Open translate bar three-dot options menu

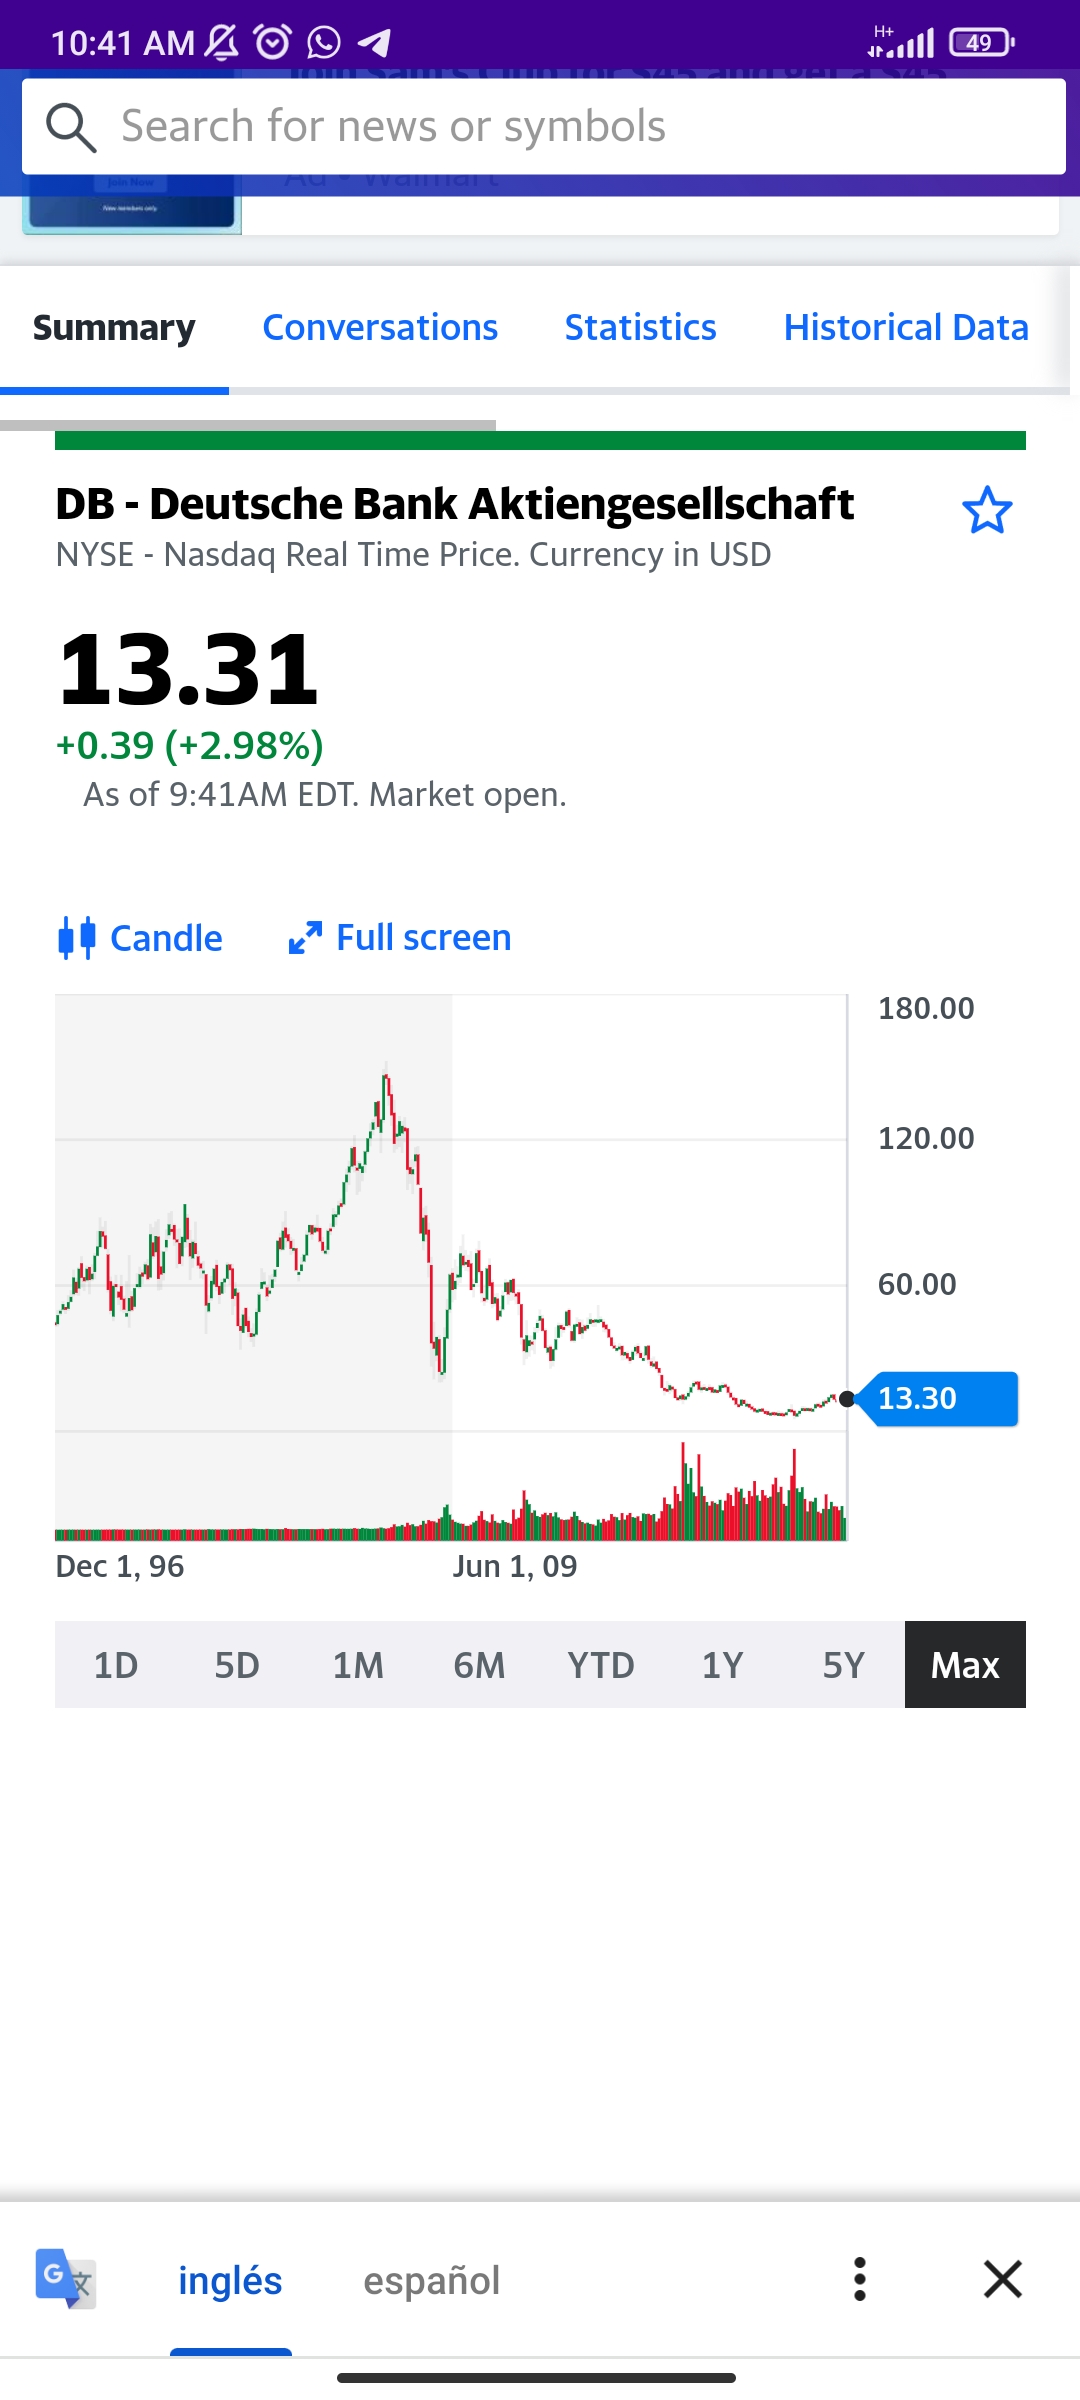click(860, 2279)
